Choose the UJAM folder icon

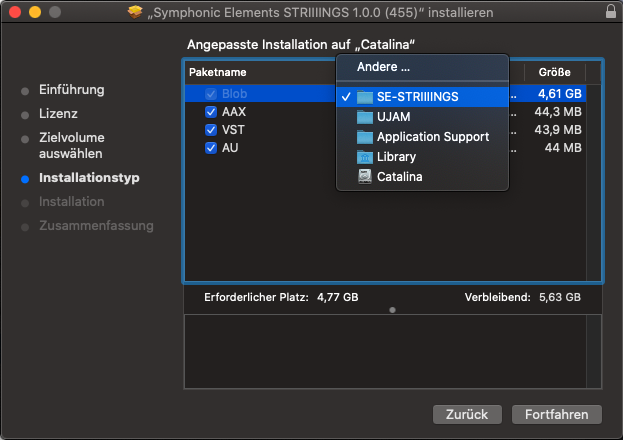pos(365,117)
